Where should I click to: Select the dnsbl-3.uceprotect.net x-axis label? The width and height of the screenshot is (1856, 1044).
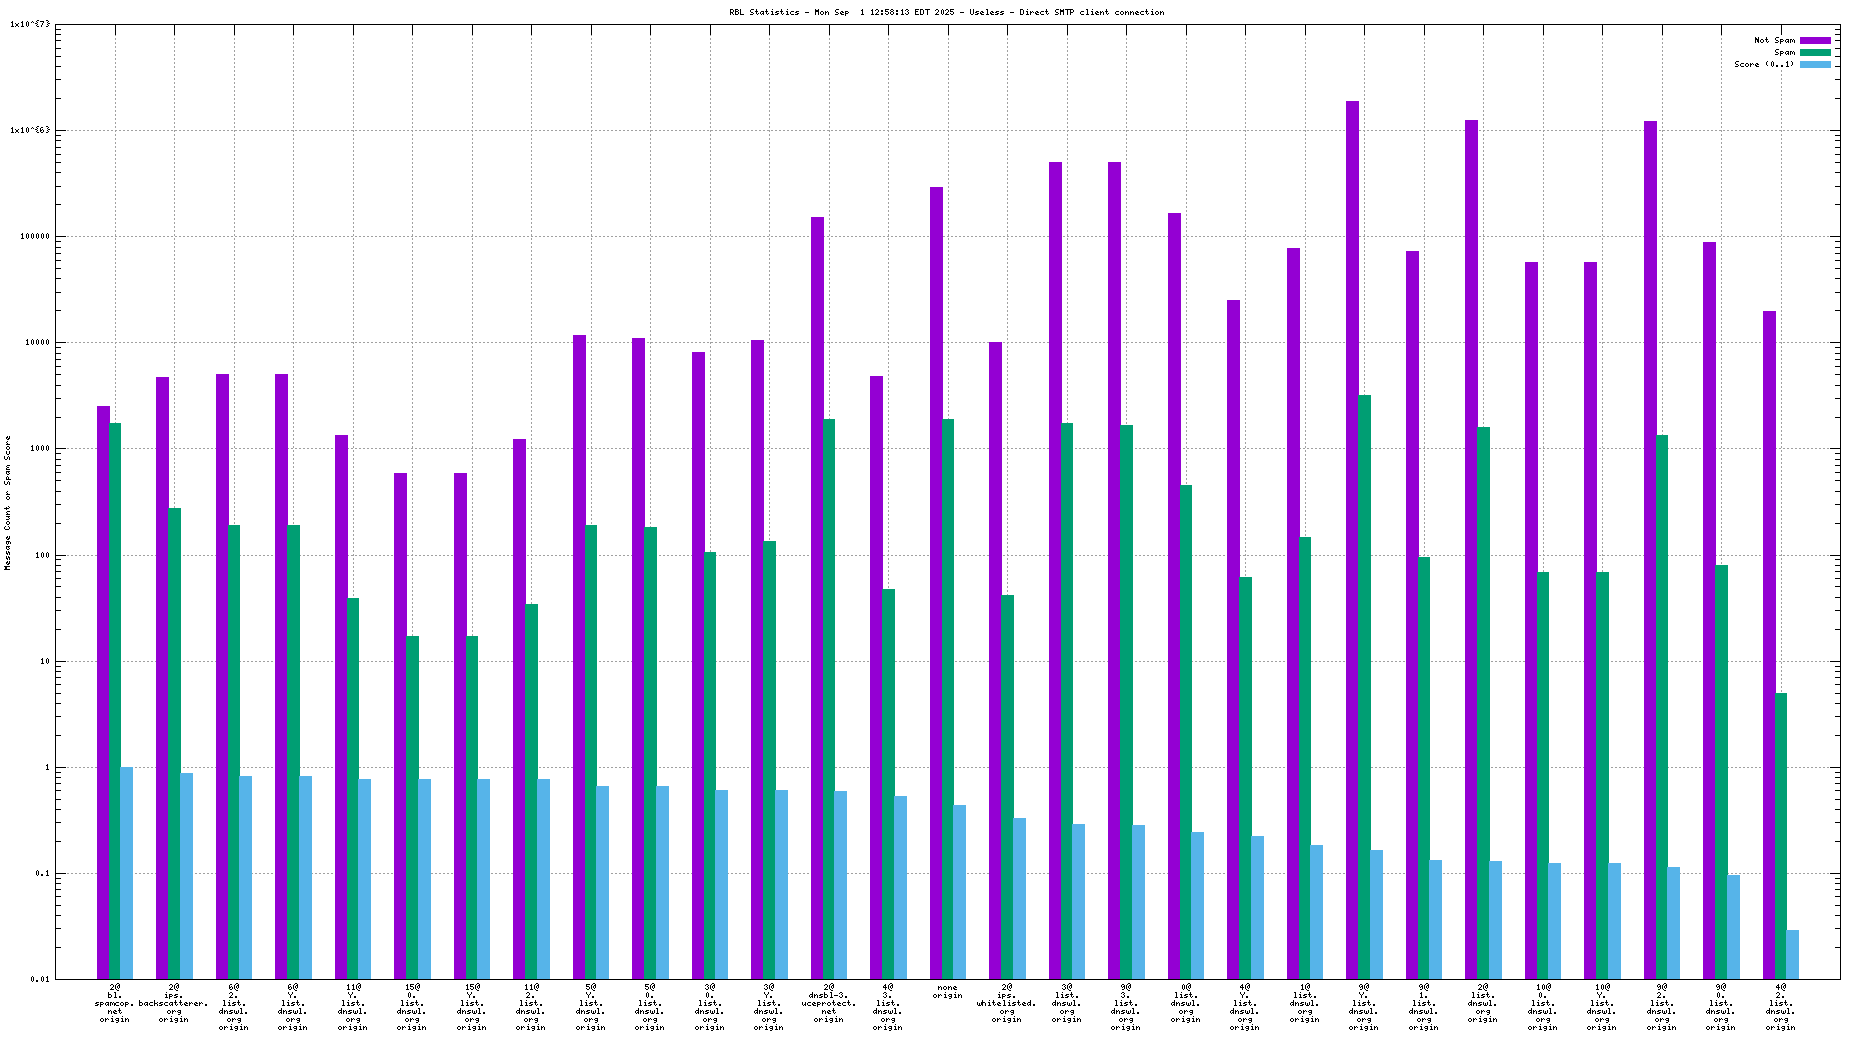click(x=829, y=1003)
